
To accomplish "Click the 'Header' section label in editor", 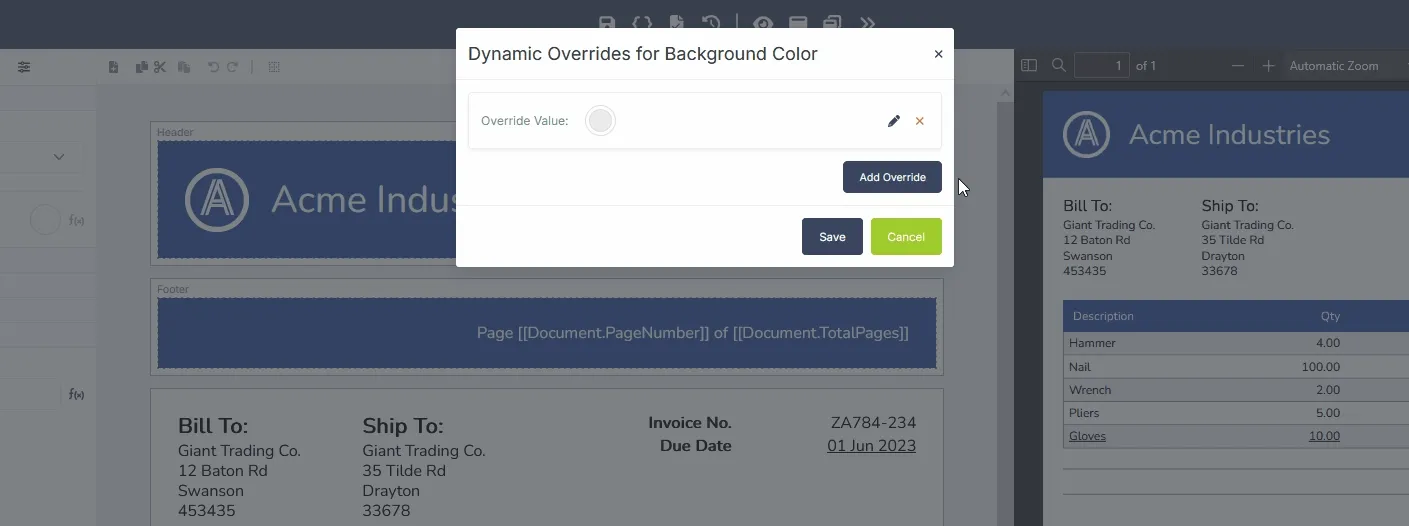I will pos(175,132).
